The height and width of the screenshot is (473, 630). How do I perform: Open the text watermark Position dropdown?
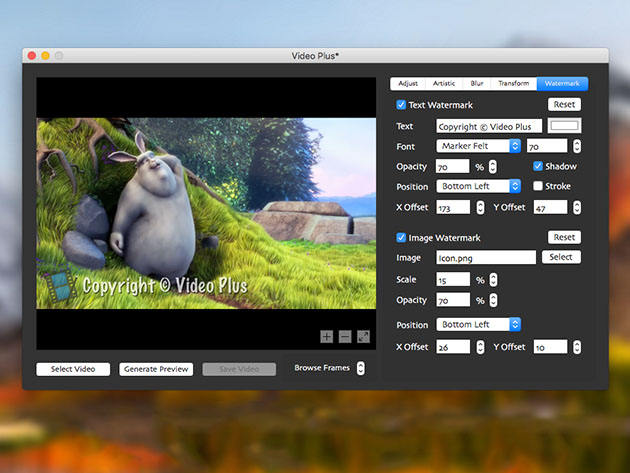[479, 186]
